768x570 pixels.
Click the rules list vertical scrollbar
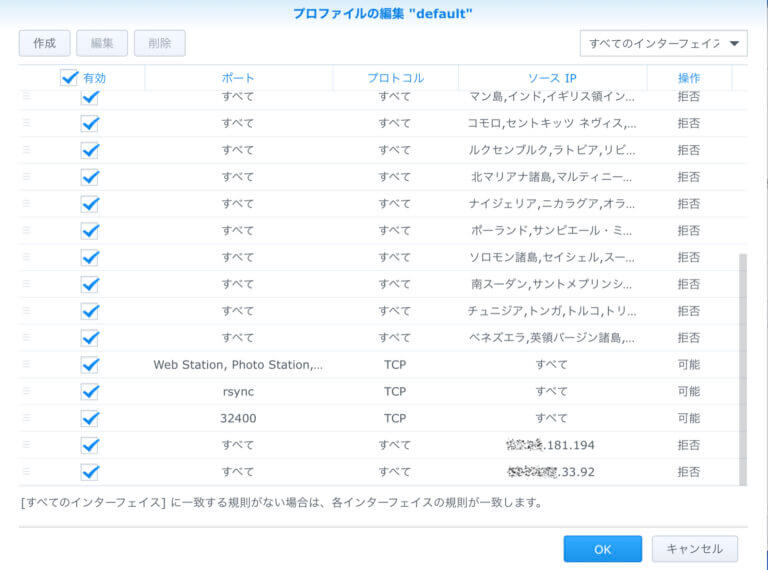click(x=743, y=370)
